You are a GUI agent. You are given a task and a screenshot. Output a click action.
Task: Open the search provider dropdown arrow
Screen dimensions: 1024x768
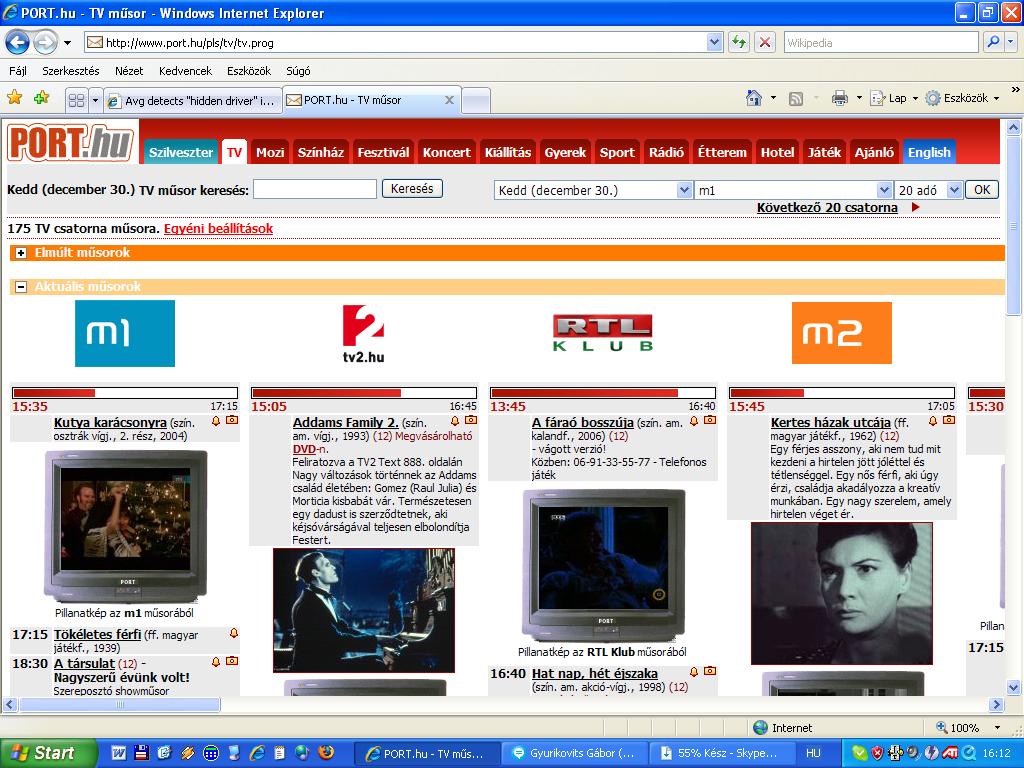coord(1011,42)
